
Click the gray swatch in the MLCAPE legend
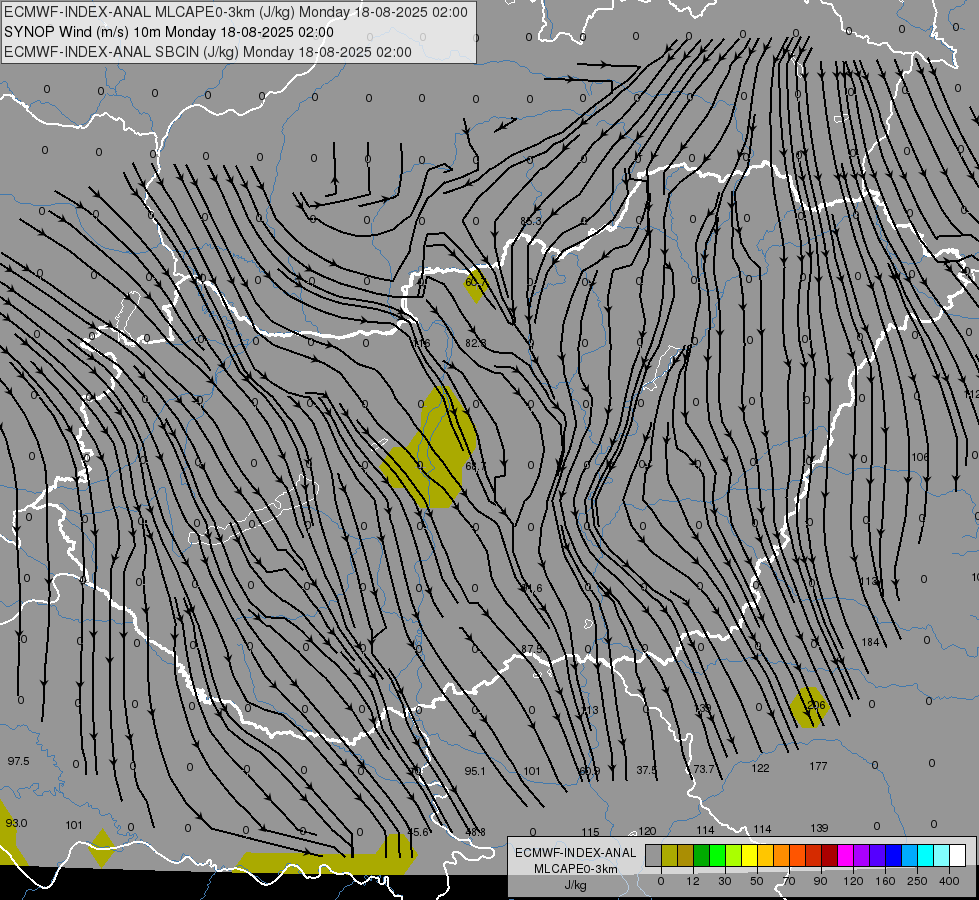[x=654, y=855]
